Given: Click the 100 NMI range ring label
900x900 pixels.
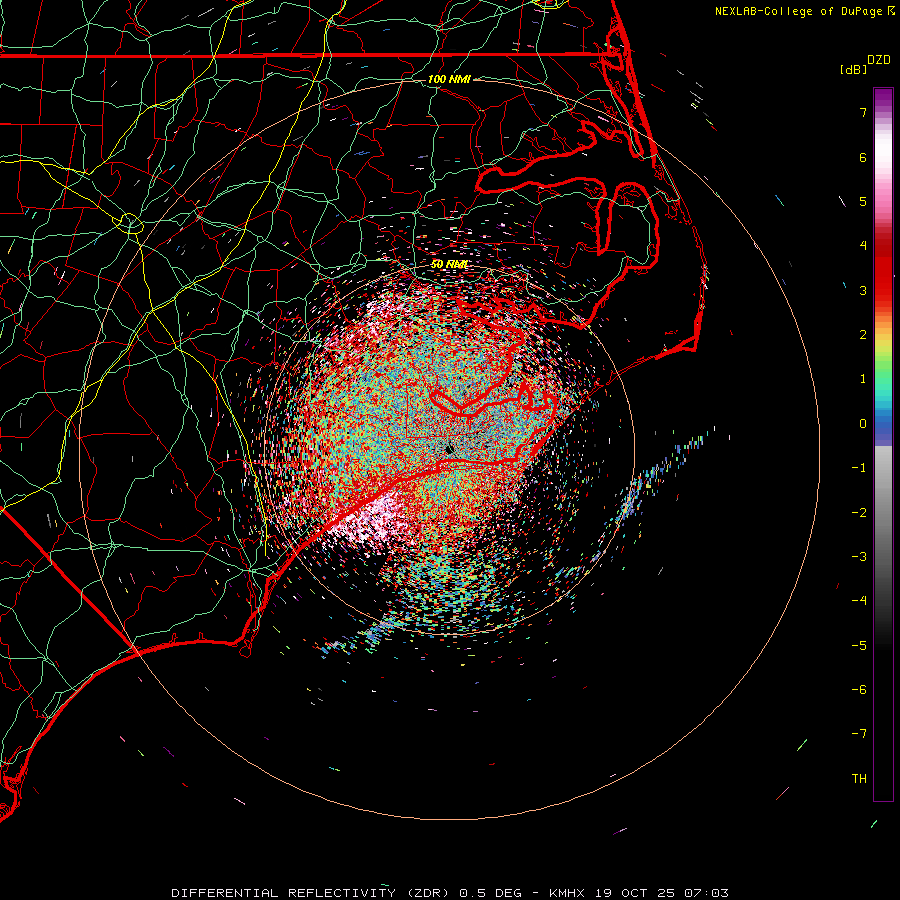Looking at the screenshot, I should [449, 79].
